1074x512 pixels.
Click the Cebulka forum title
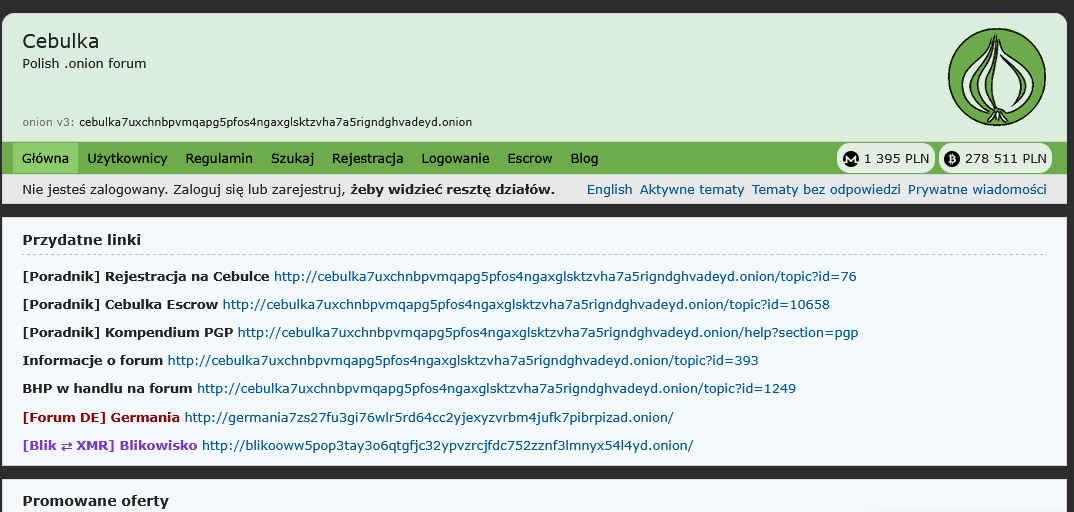click(x=60, y=41)
